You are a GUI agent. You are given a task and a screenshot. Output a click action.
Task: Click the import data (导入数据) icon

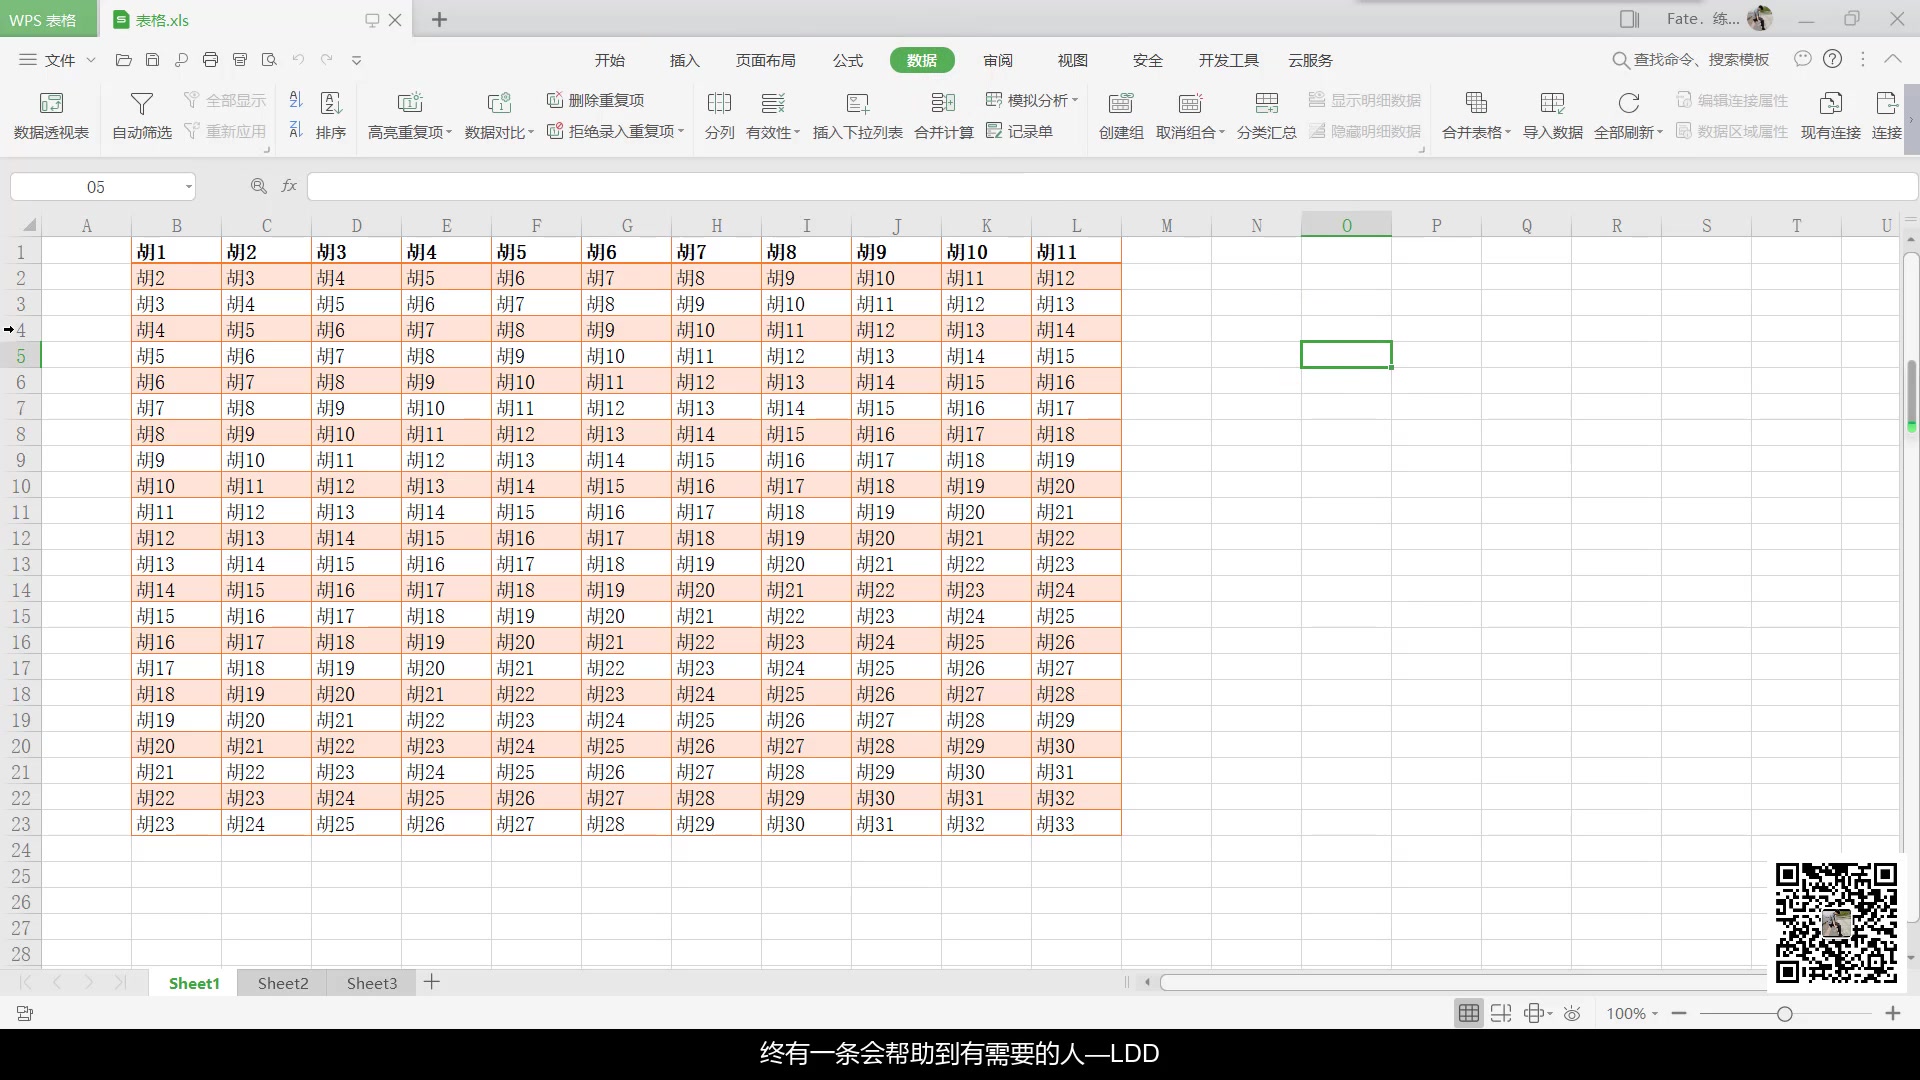(1552, 104)
